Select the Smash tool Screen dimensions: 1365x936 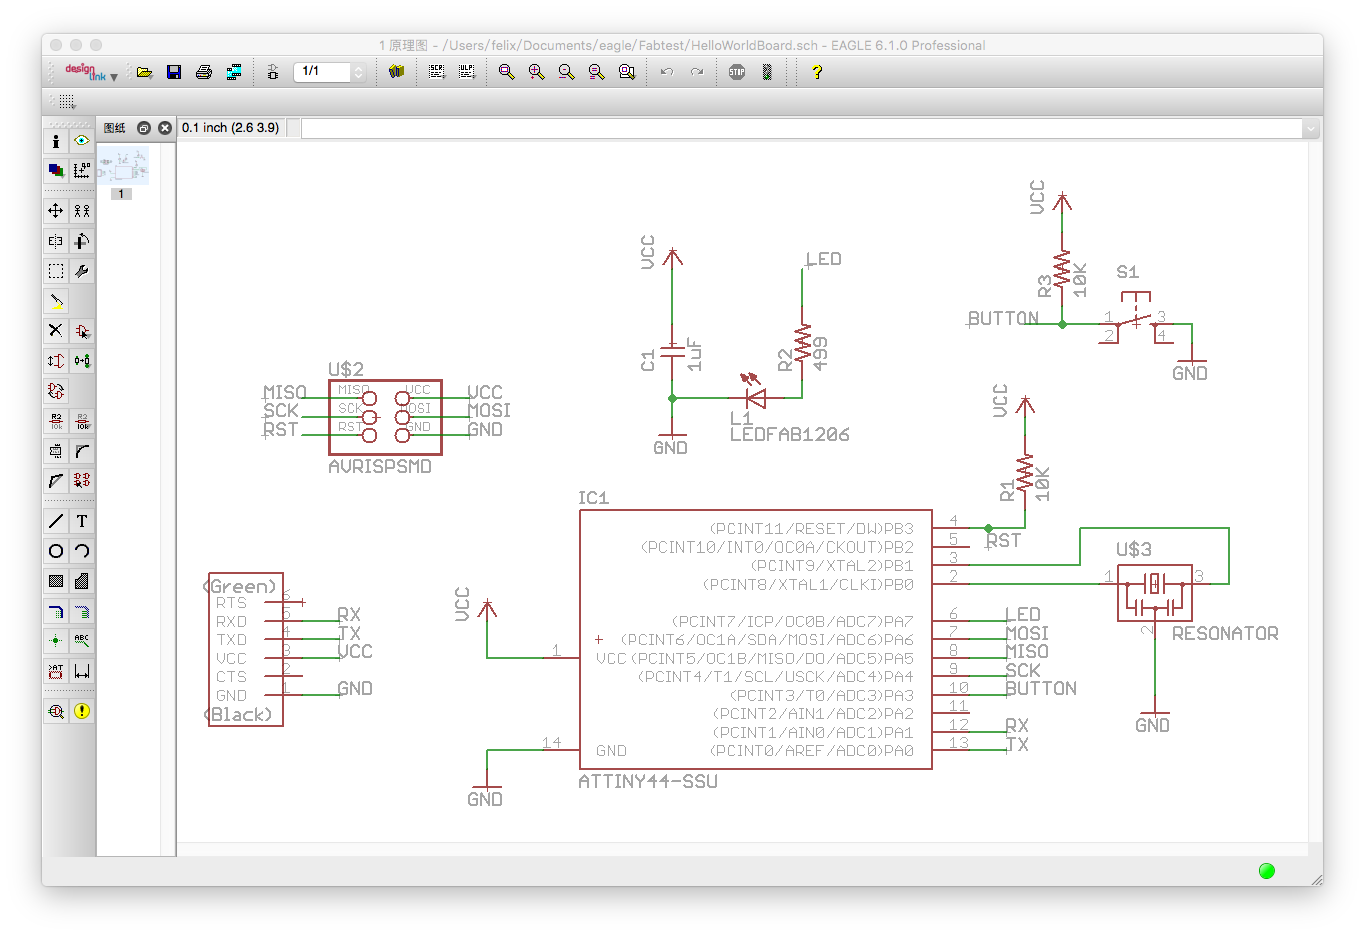56,451
